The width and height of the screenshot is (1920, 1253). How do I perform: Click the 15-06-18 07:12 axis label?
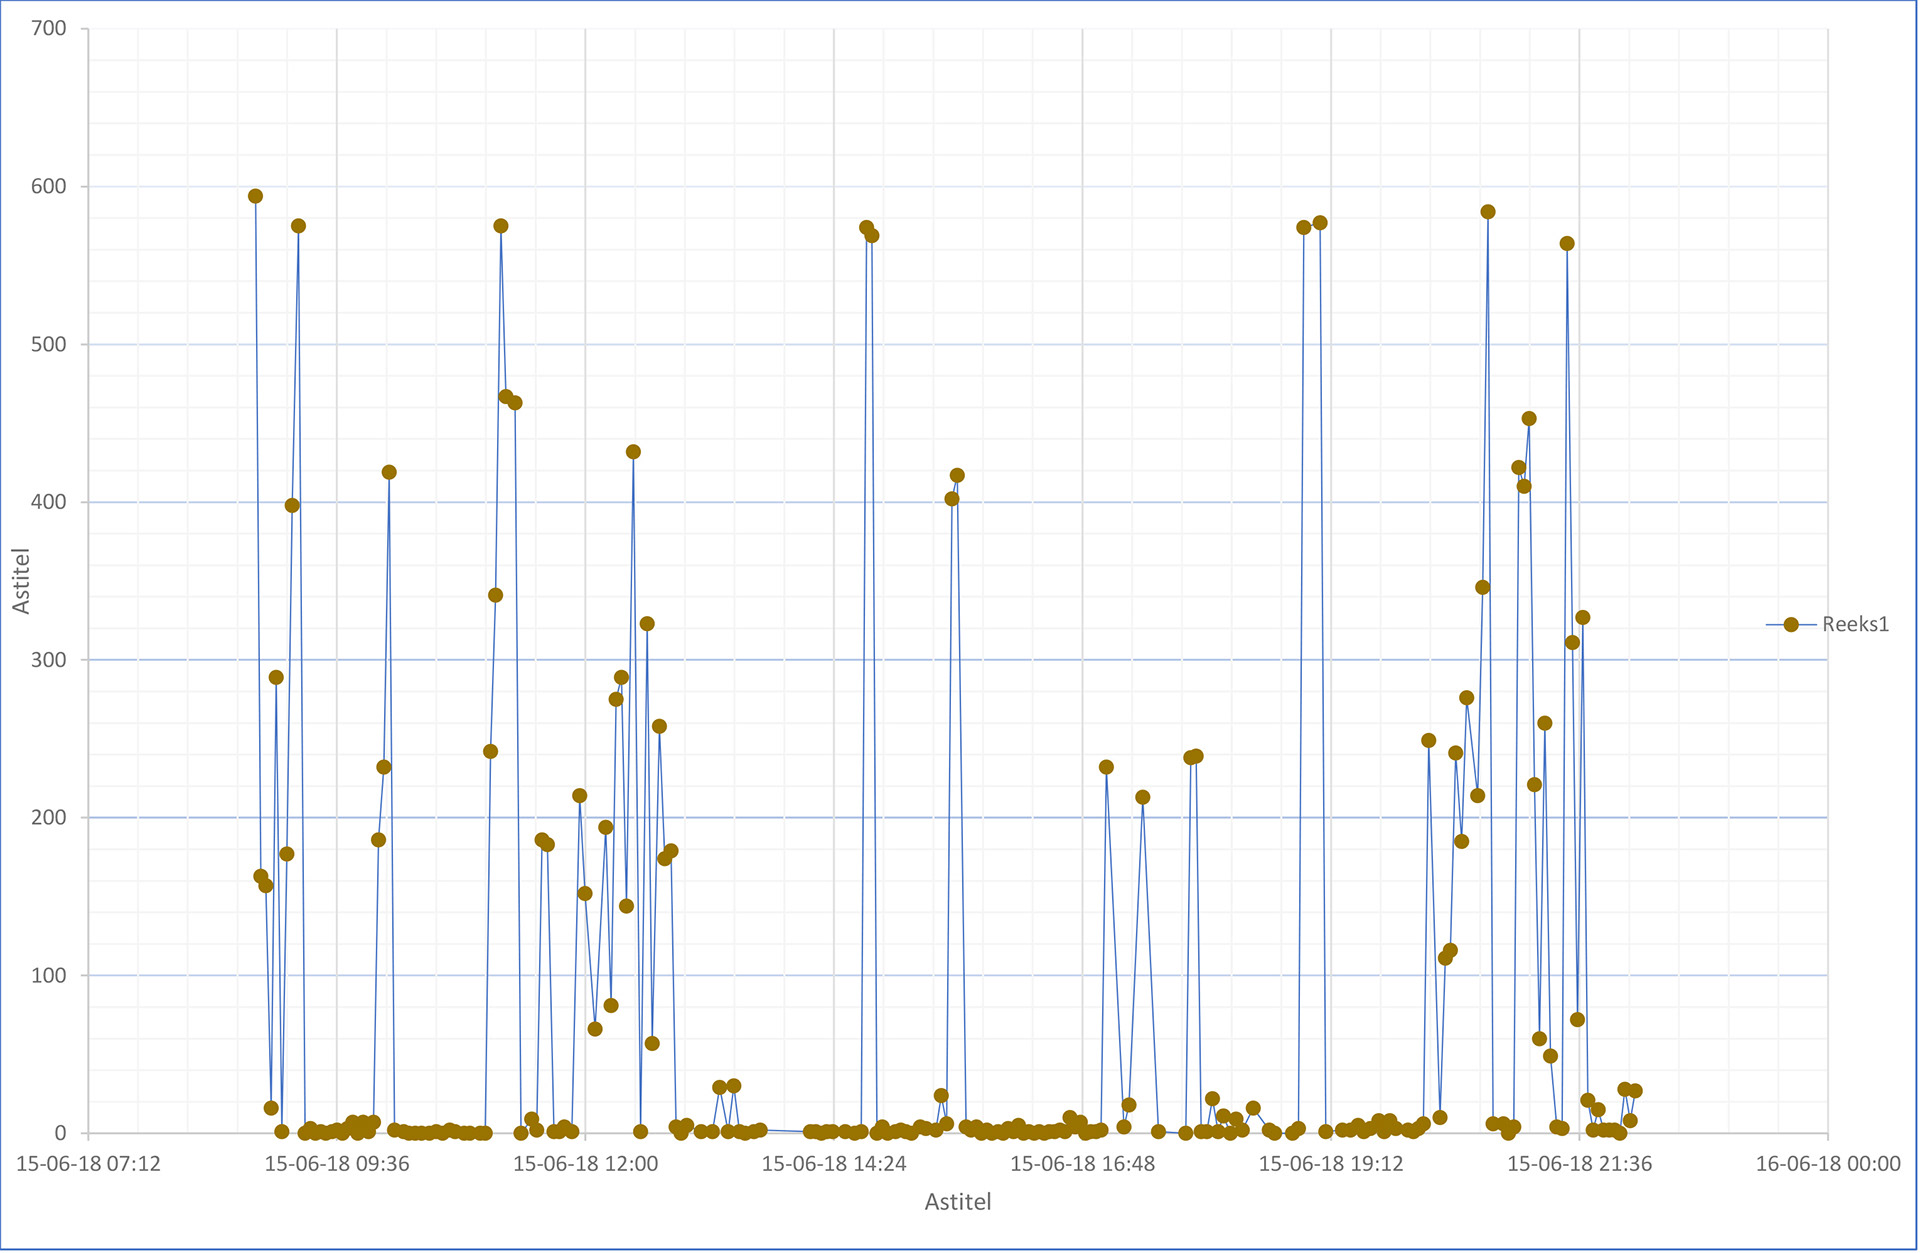88,1165
